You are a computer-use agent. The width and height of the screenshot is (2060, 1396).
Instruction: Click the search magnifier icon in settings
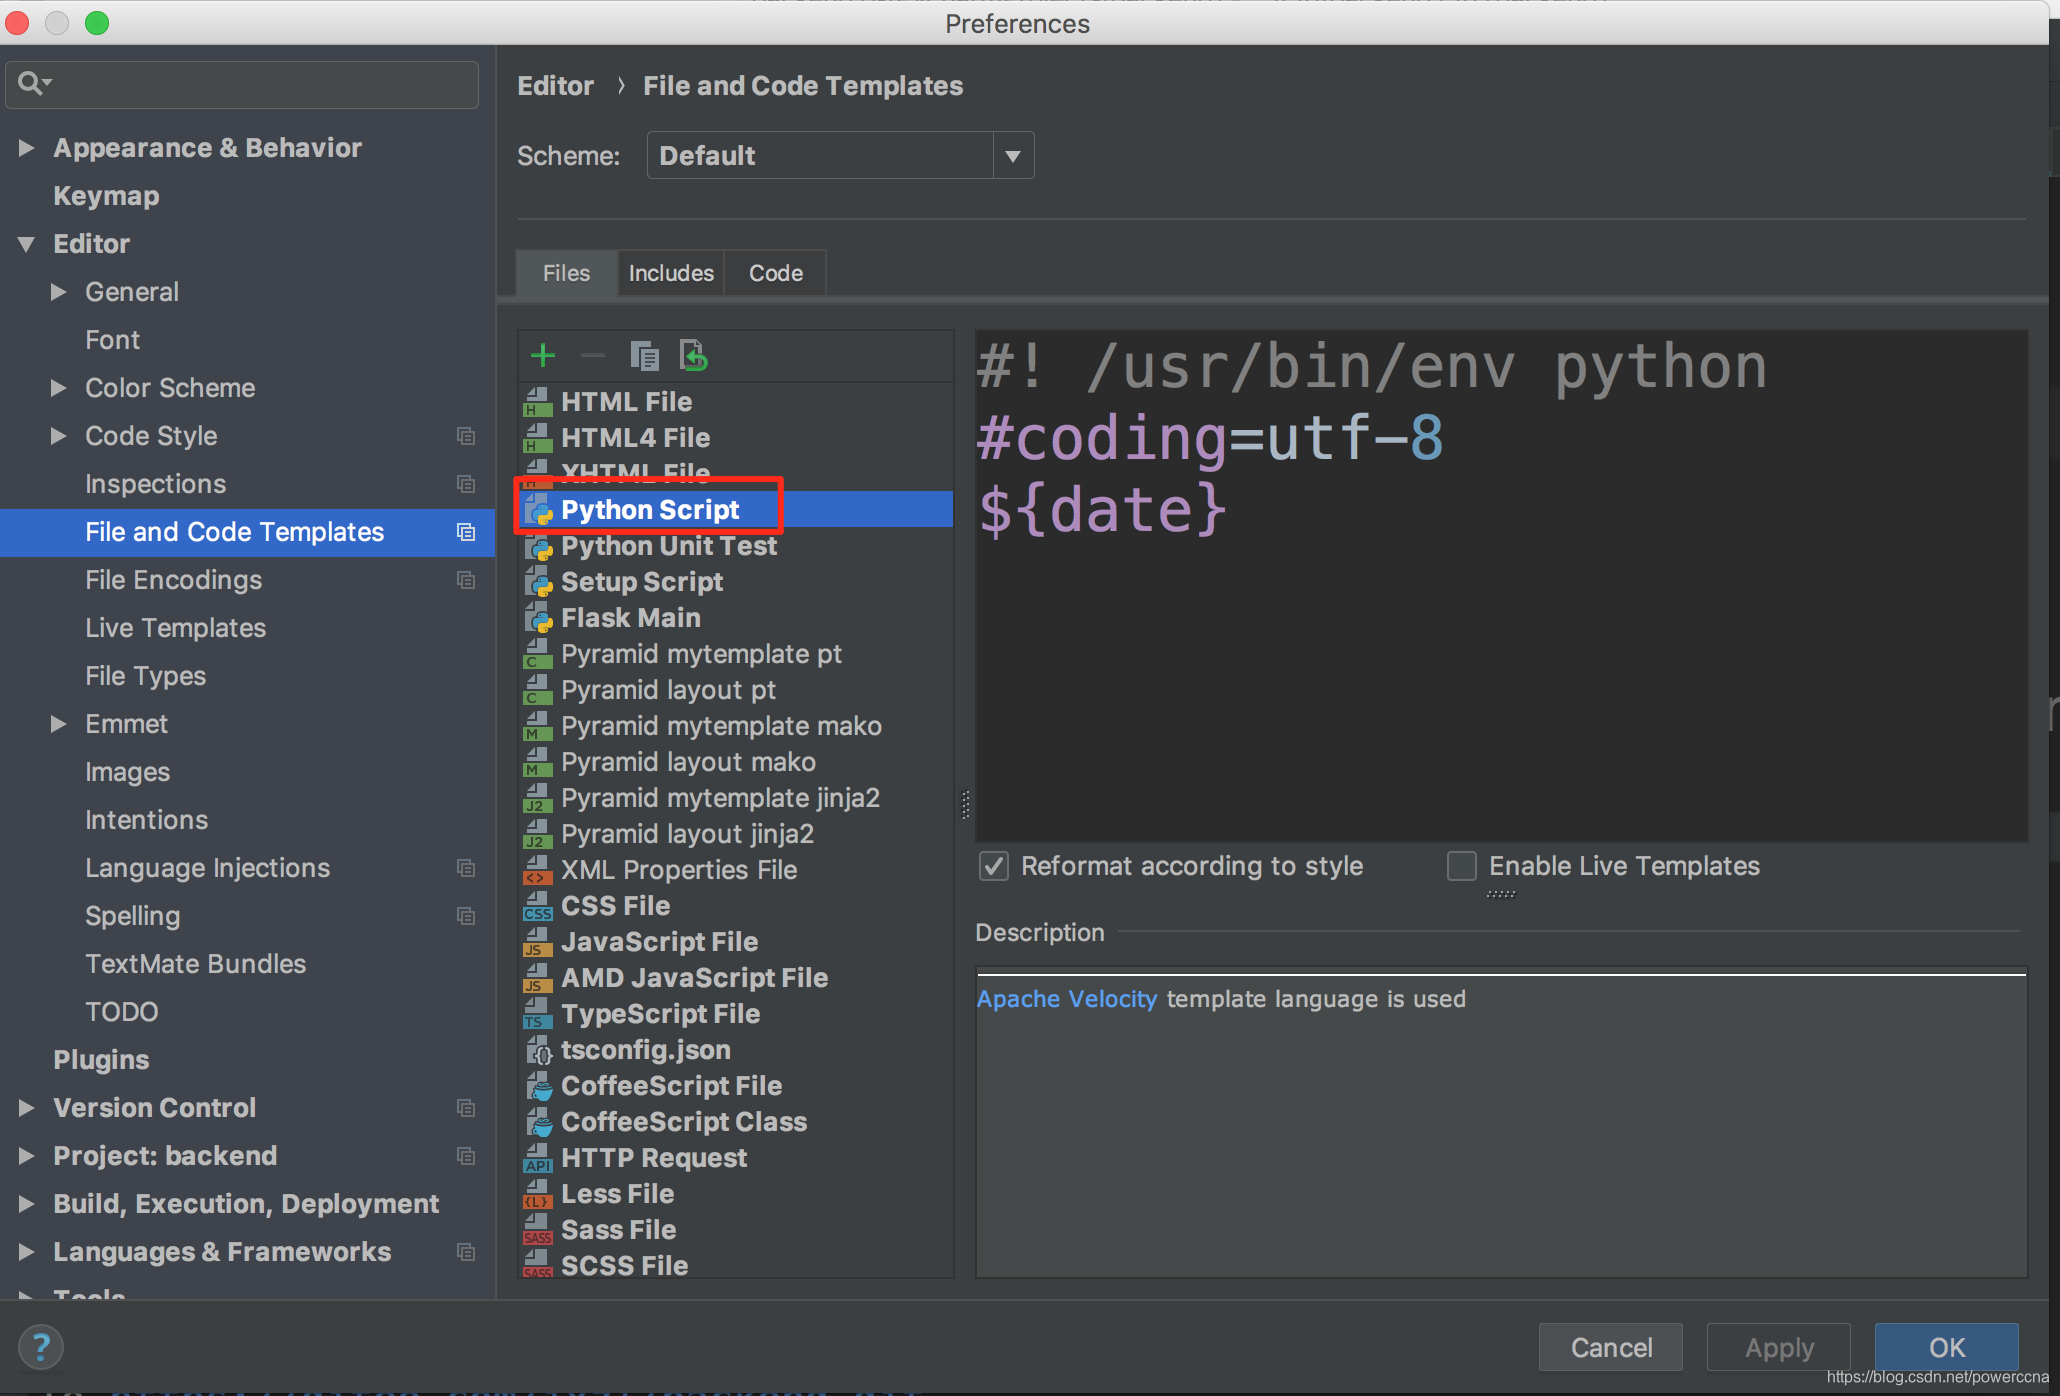(x=32, y=84)
